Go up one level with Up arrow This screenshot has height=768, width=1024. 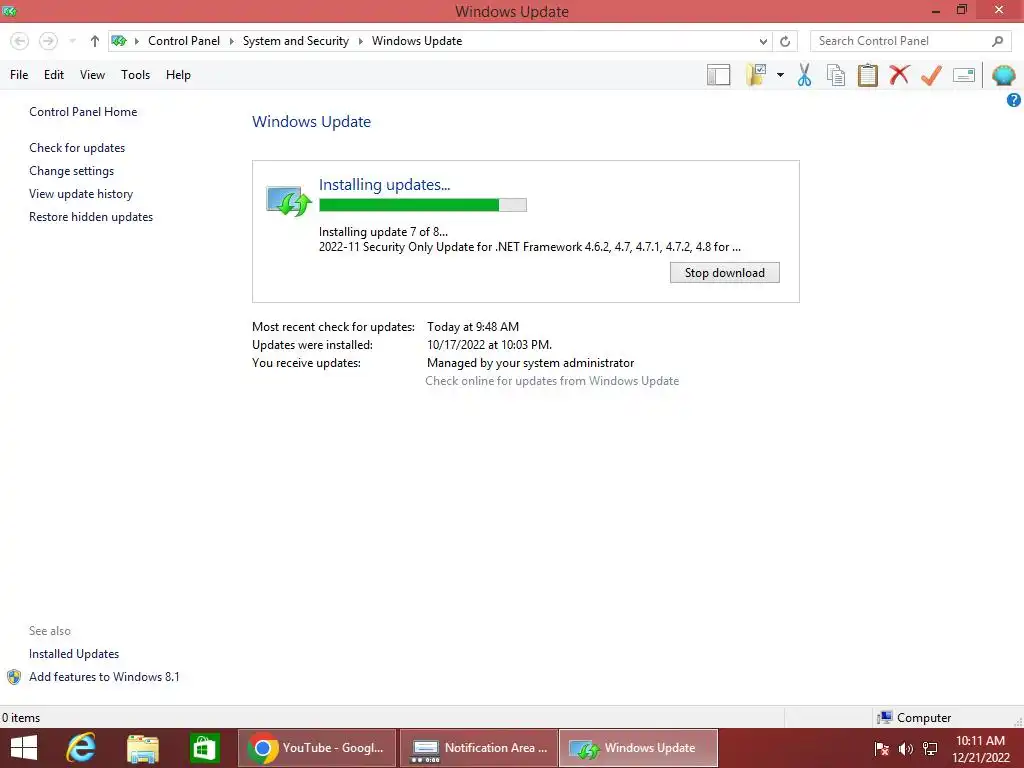point(95,41)
